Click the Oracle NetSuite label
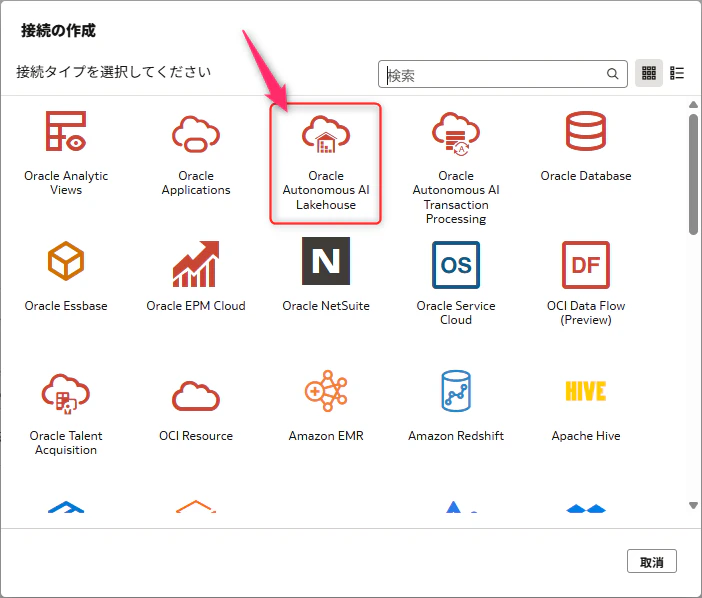The image size is (702, 598). tap(326, 306)
